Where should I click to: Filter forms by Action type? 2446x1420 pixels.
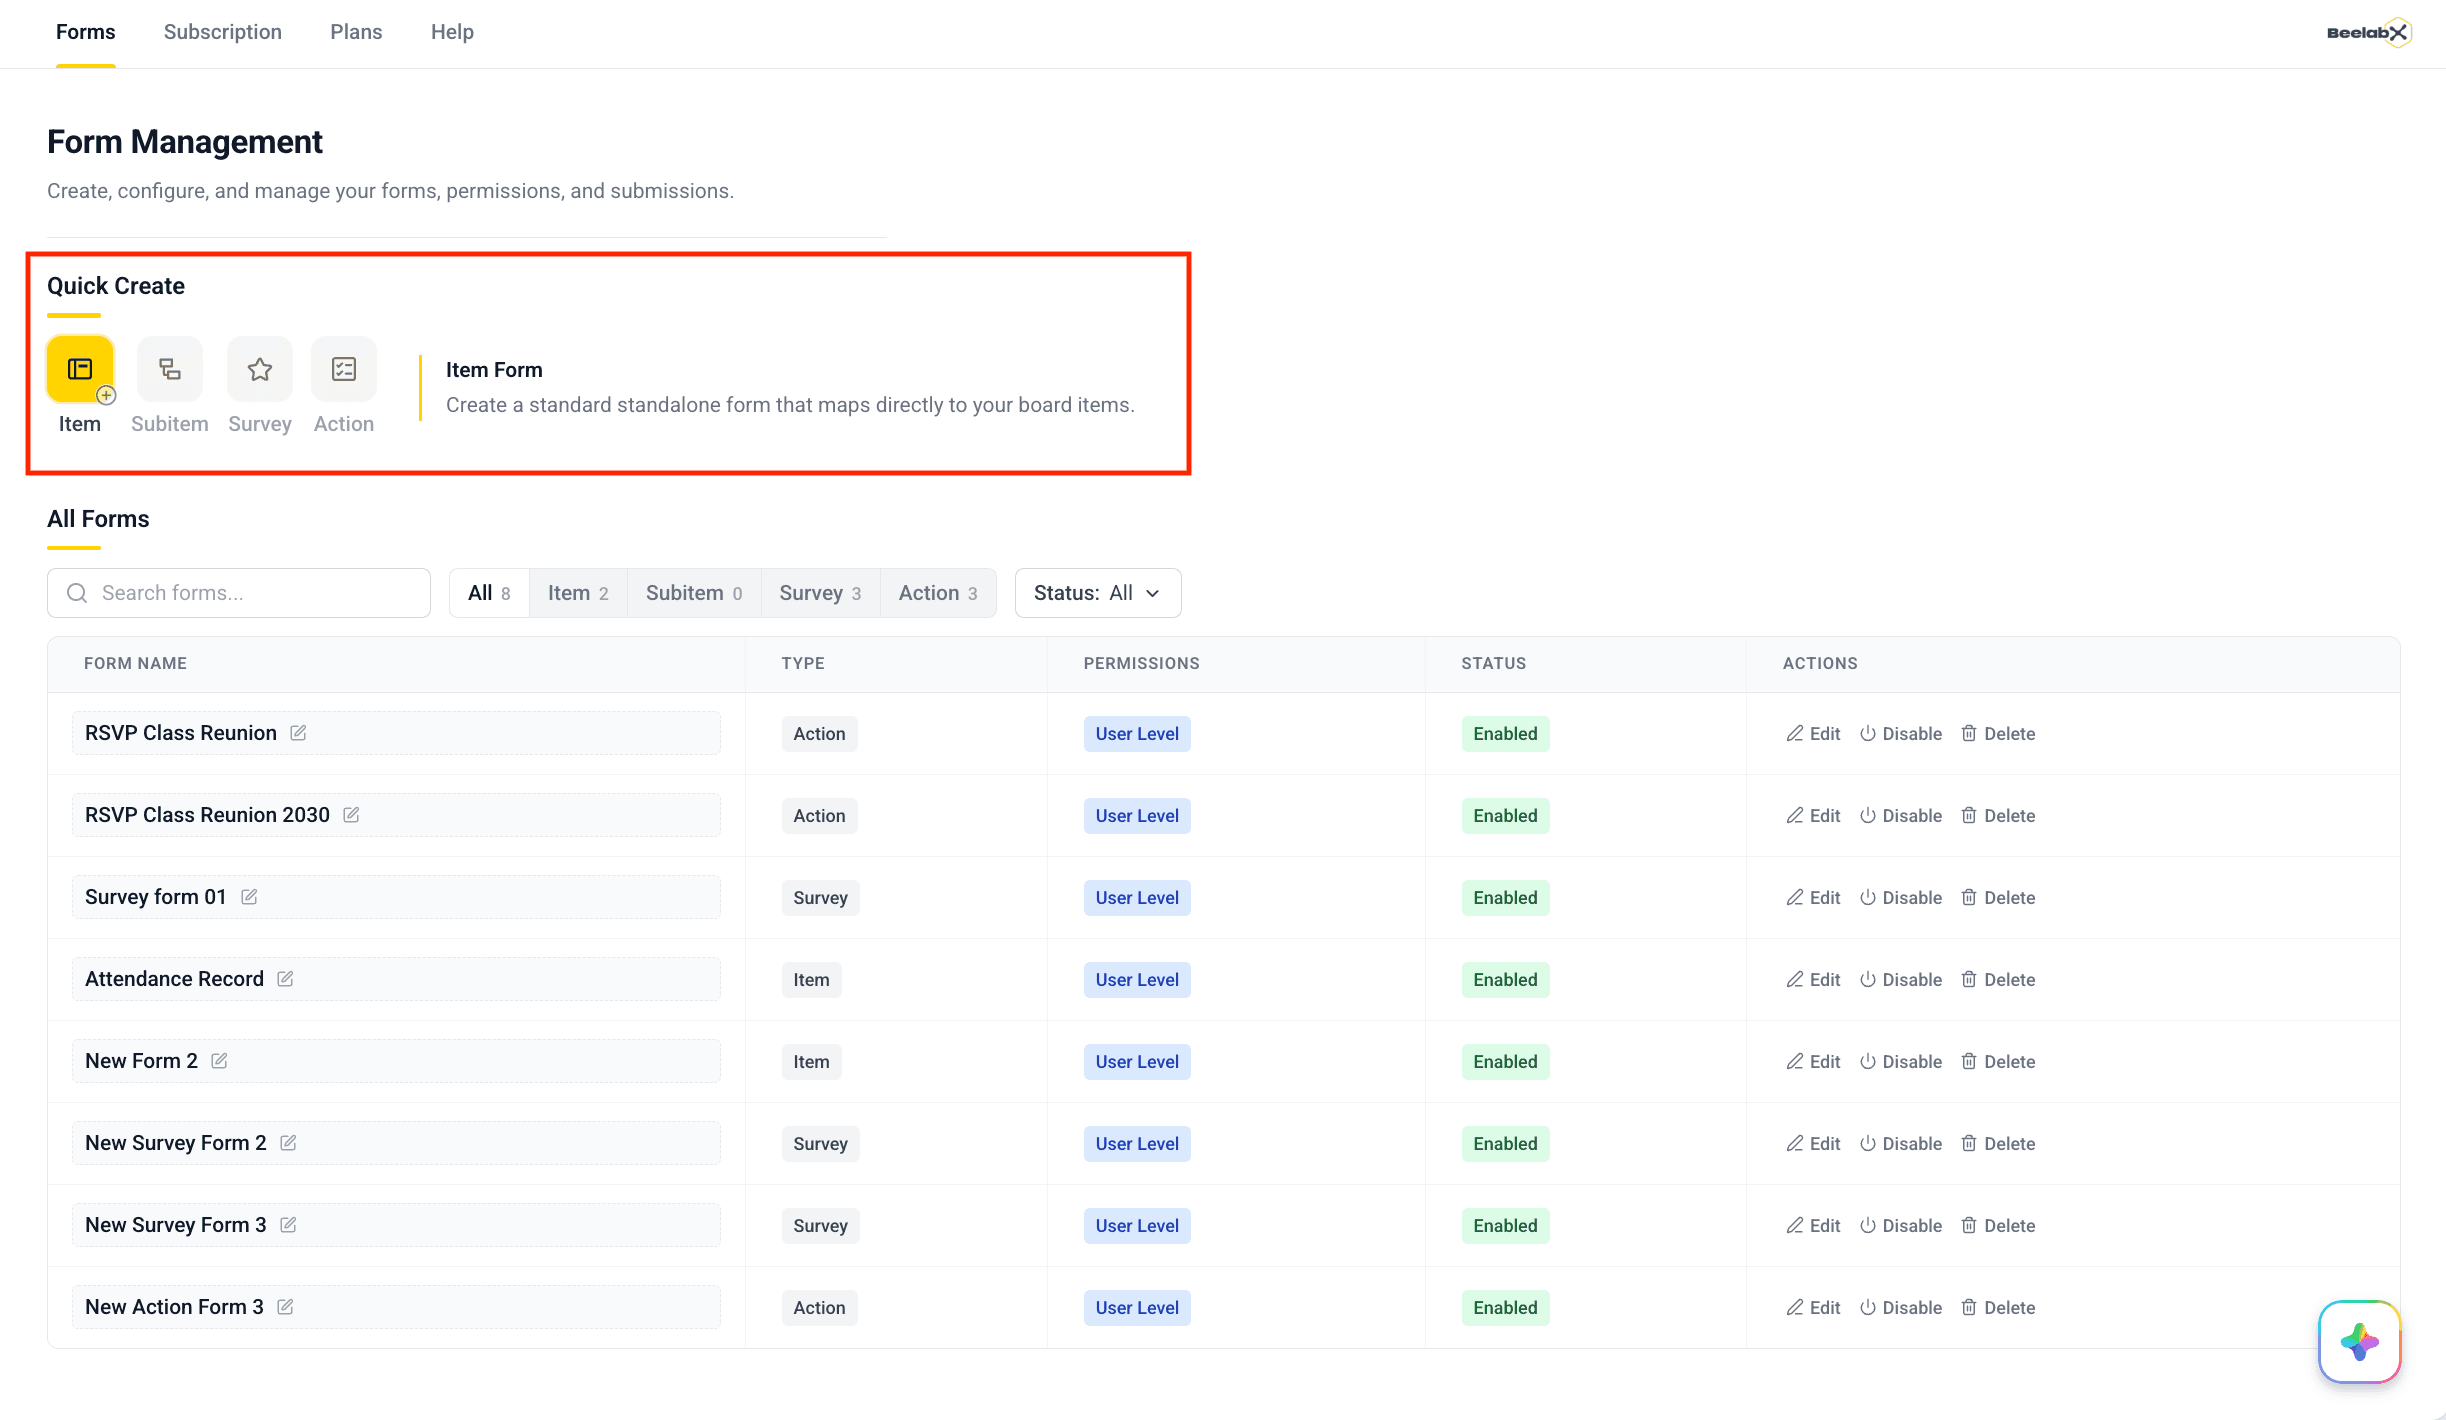click(938, 593)
